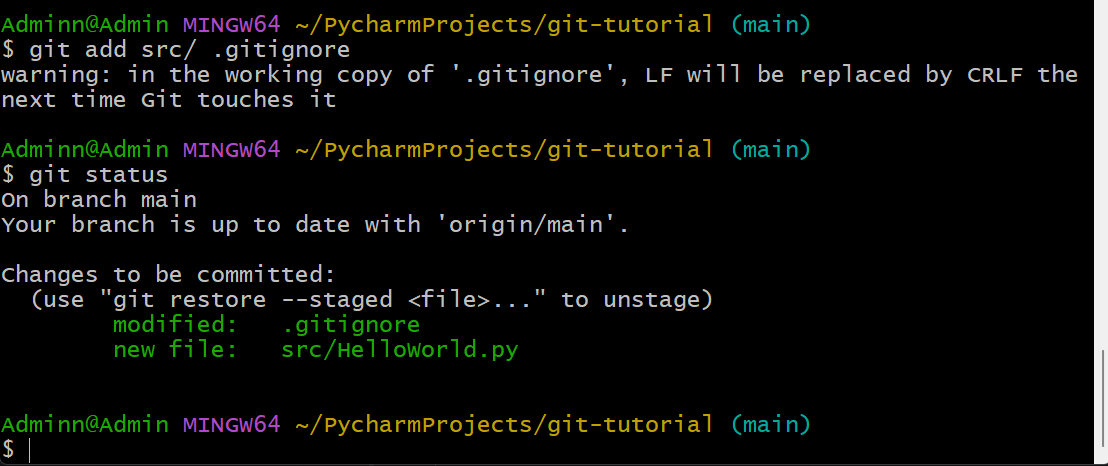
Task: Click the empty command prompt cursor
Action: (x=30, y=450)
